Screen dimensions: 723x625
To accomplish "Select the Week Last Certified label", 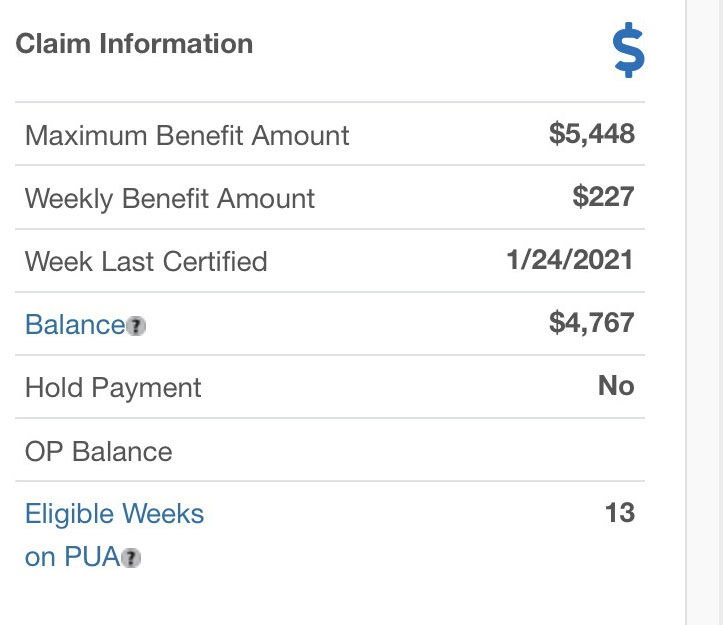I will point(146,261).
